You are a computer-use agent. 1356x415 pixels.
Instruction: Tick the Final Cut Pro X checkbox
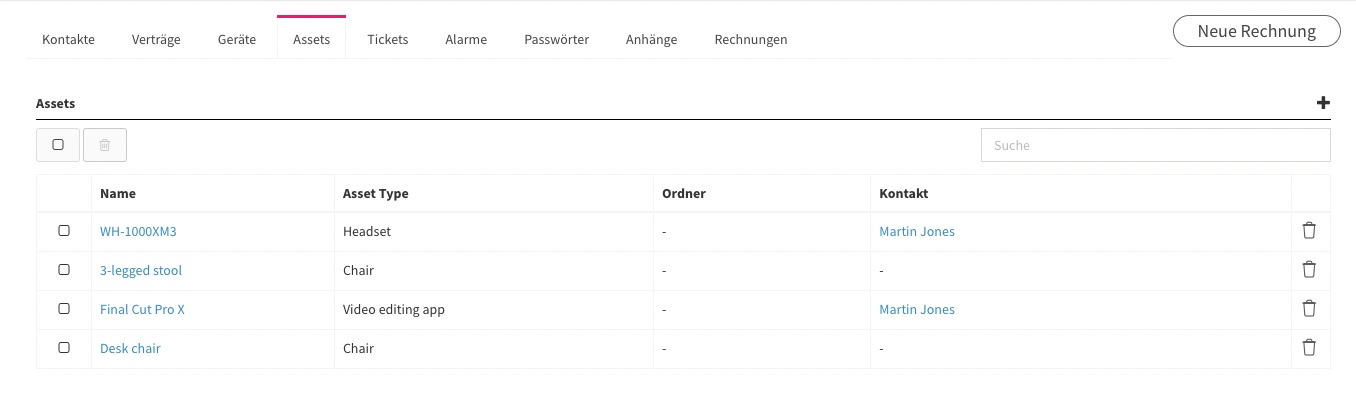[64, 309]
